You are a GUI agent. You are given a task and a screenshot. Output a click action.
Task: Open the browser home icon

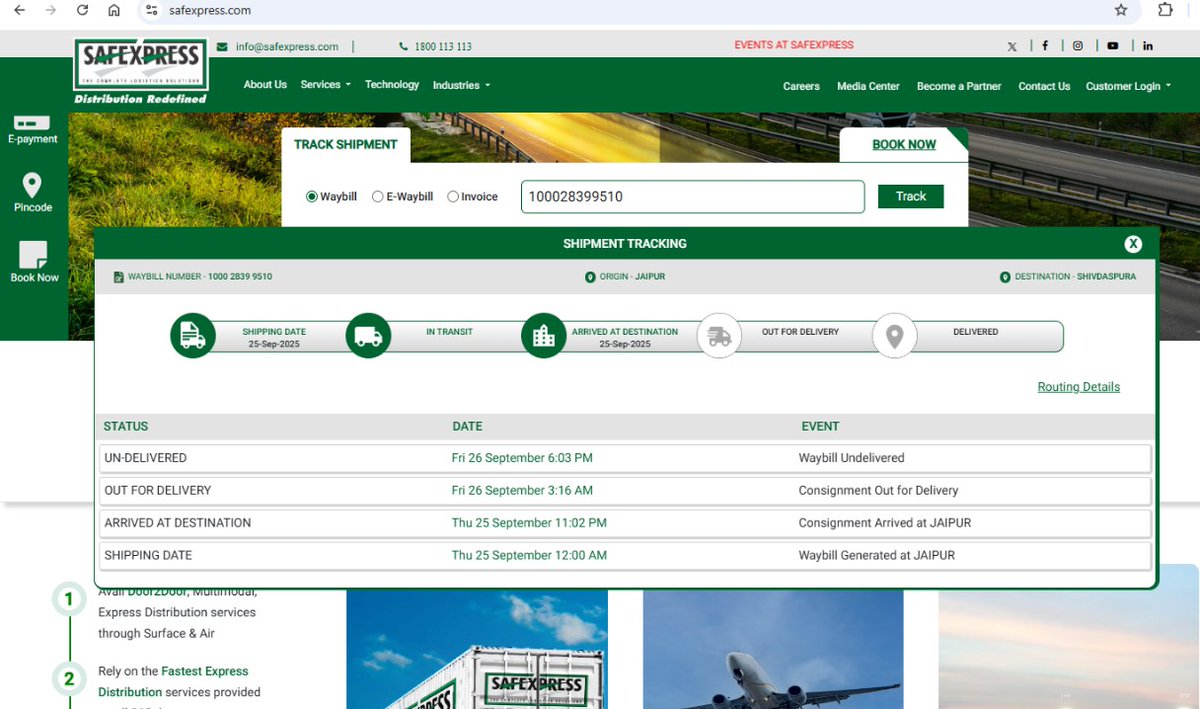[114, 10]
